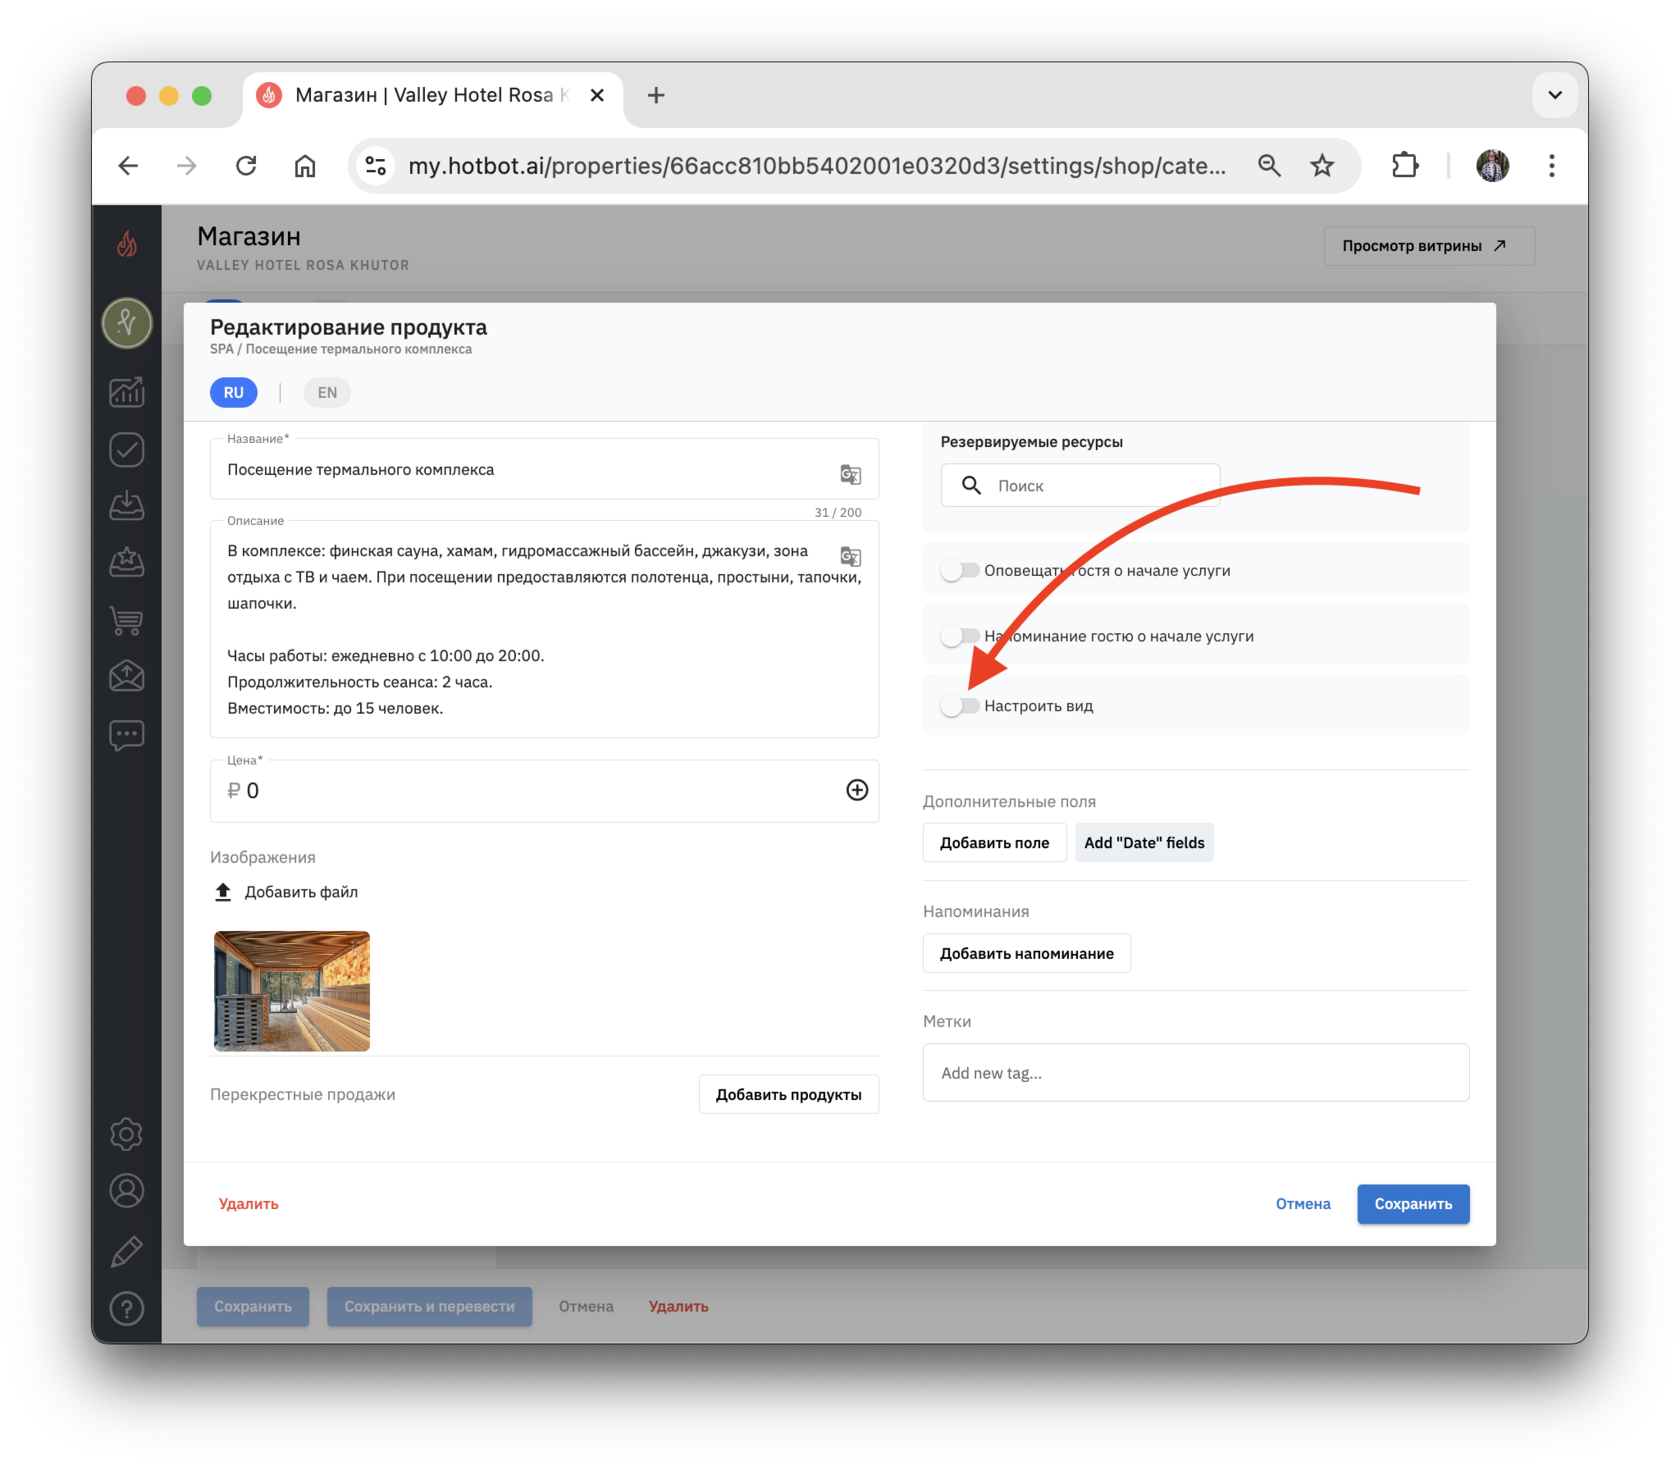Open the user profile sidebar icon
1680x1465 pixels.
tap(127, 1191)
